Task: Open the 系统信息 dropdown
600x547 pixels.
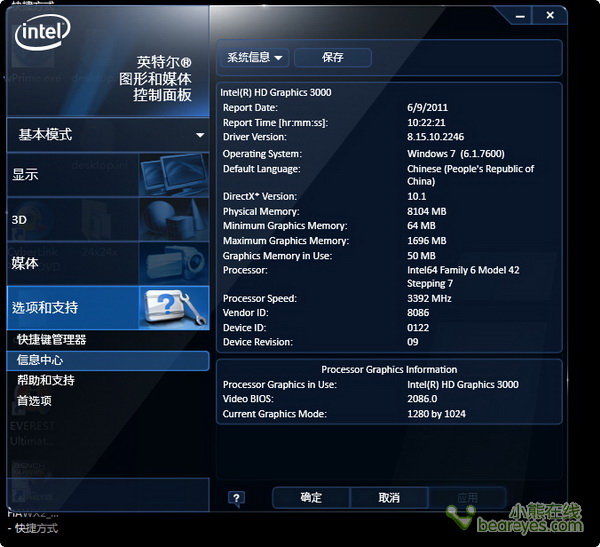Action: coord(254,58)
